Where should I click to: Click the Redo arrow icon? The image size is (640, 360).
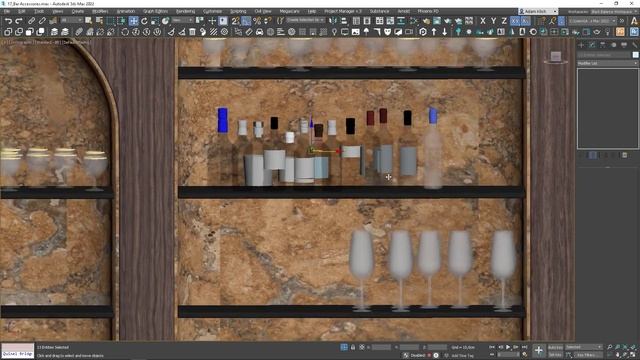click(x=19, y=21)
